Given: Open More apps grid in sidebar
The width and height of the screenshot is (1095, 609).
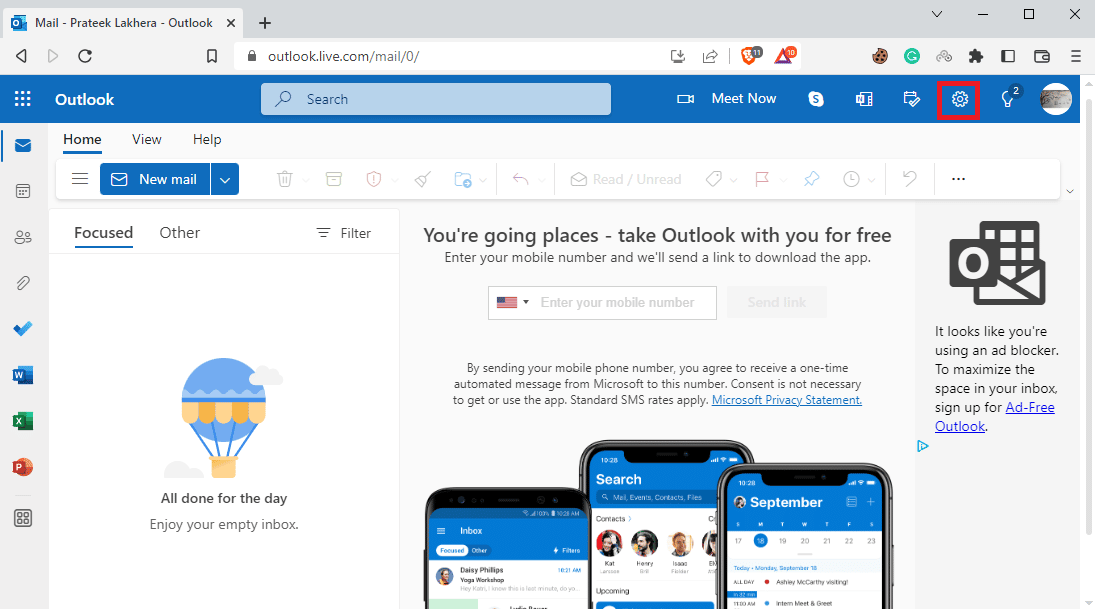Looking at the screenshot, I should [x=23, y=518].
